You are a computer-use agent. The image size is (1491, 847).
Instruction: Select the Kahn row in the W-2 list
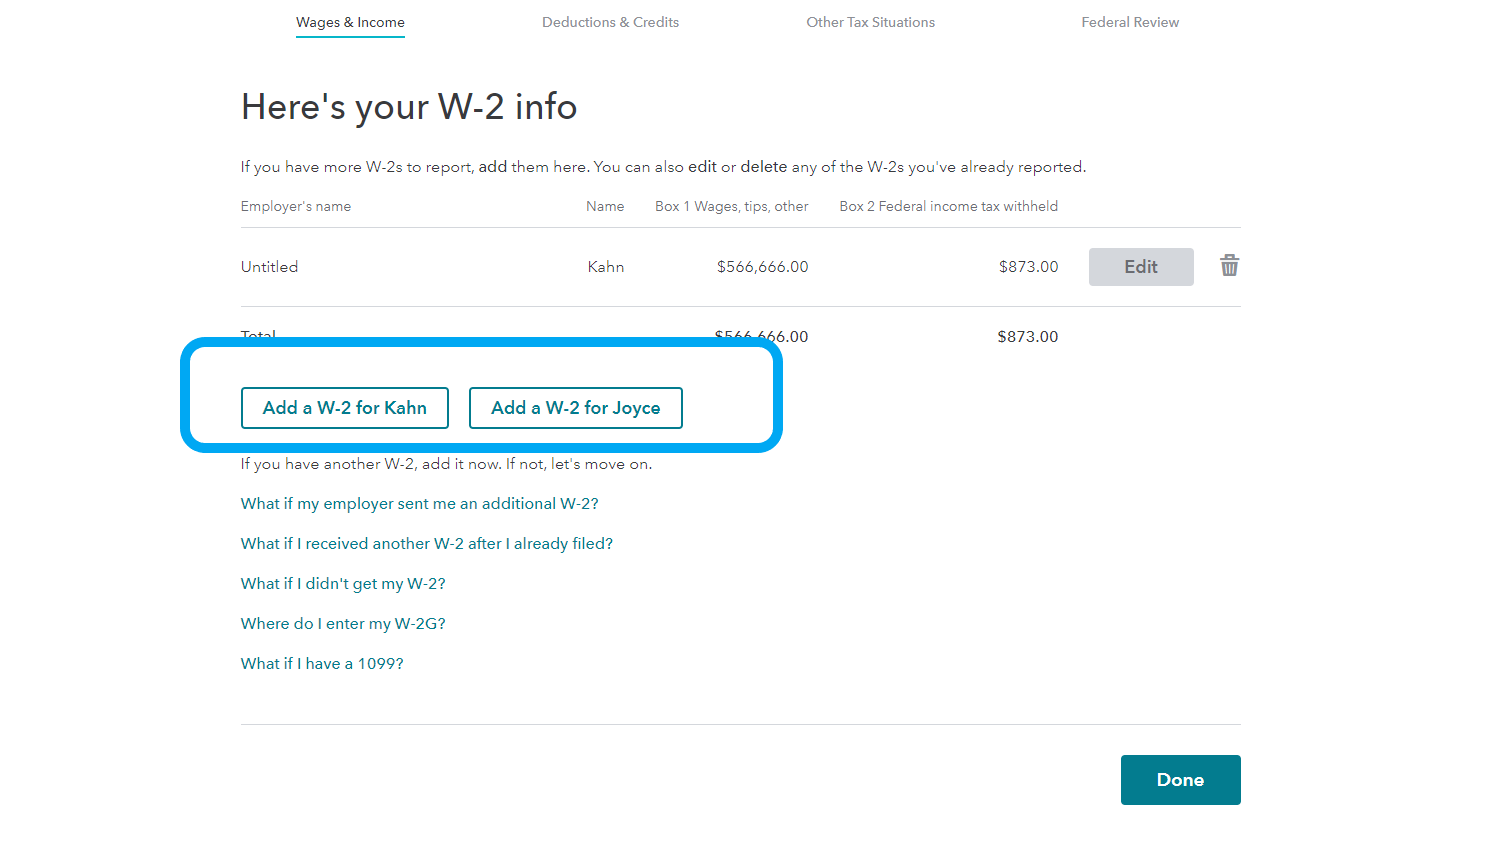(x=605, y=266)
